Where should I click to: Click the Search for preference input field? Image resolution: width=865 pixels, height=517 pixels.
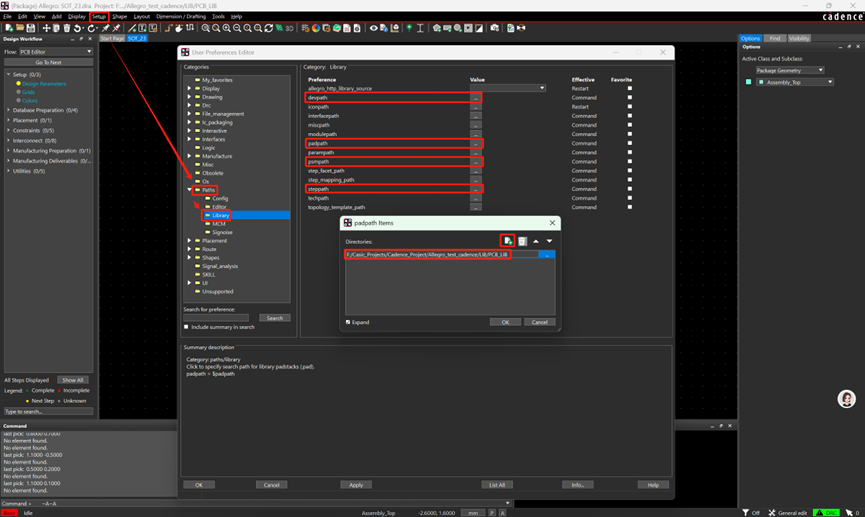coord(216,318)
